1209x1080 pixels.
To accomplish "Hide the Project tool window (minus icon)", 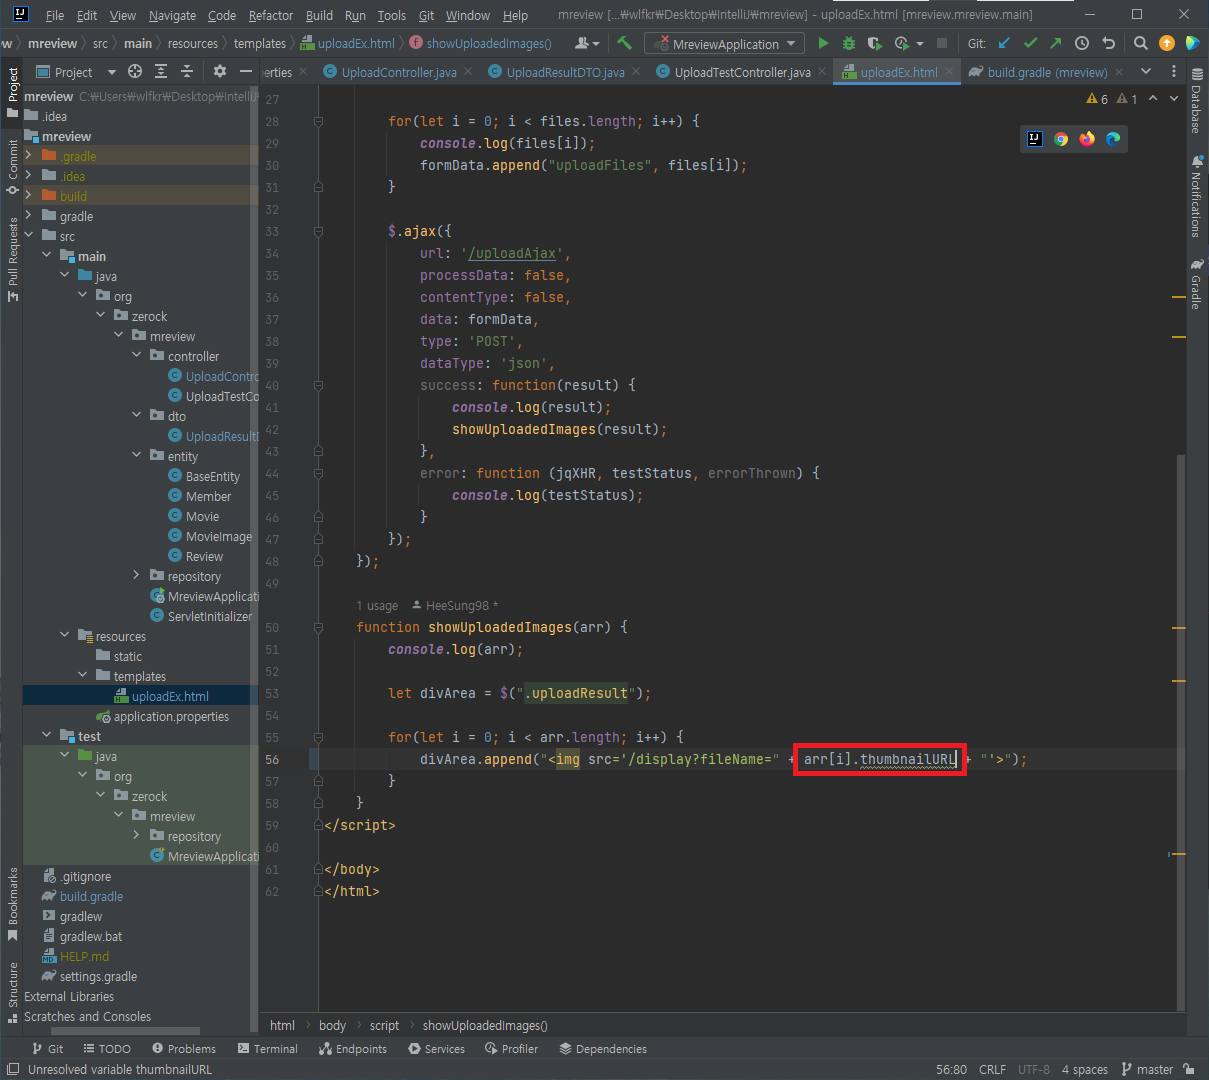I will [246, 71].
